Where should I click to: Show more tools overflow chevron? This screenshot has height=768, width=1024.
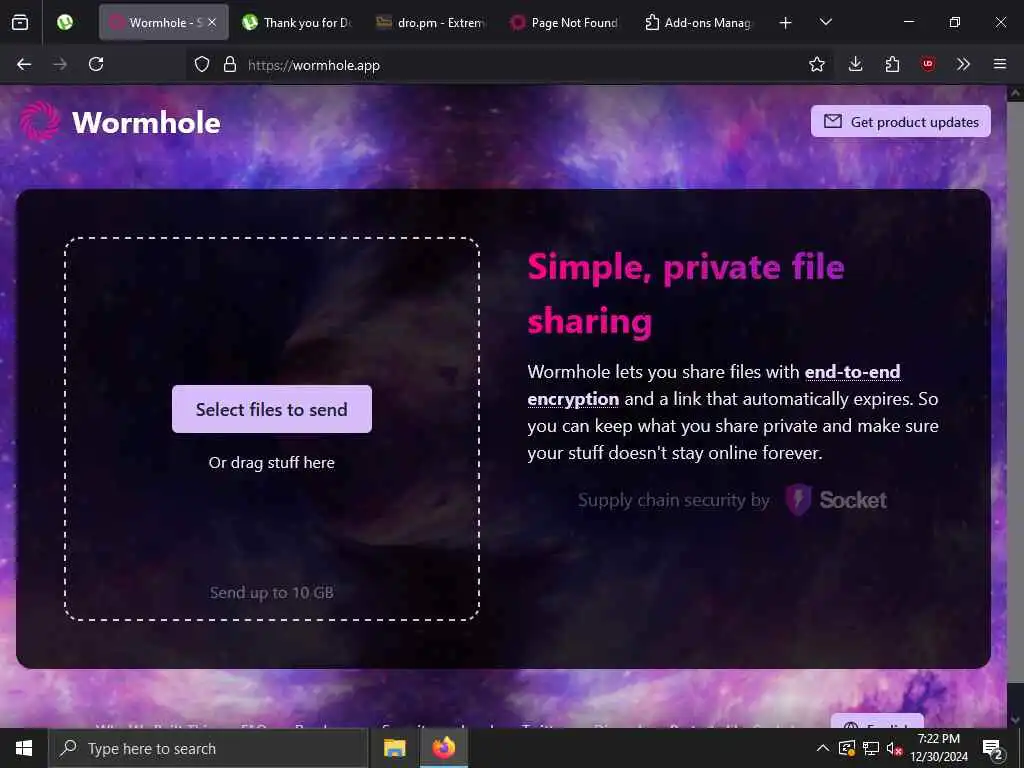point(963,65)
